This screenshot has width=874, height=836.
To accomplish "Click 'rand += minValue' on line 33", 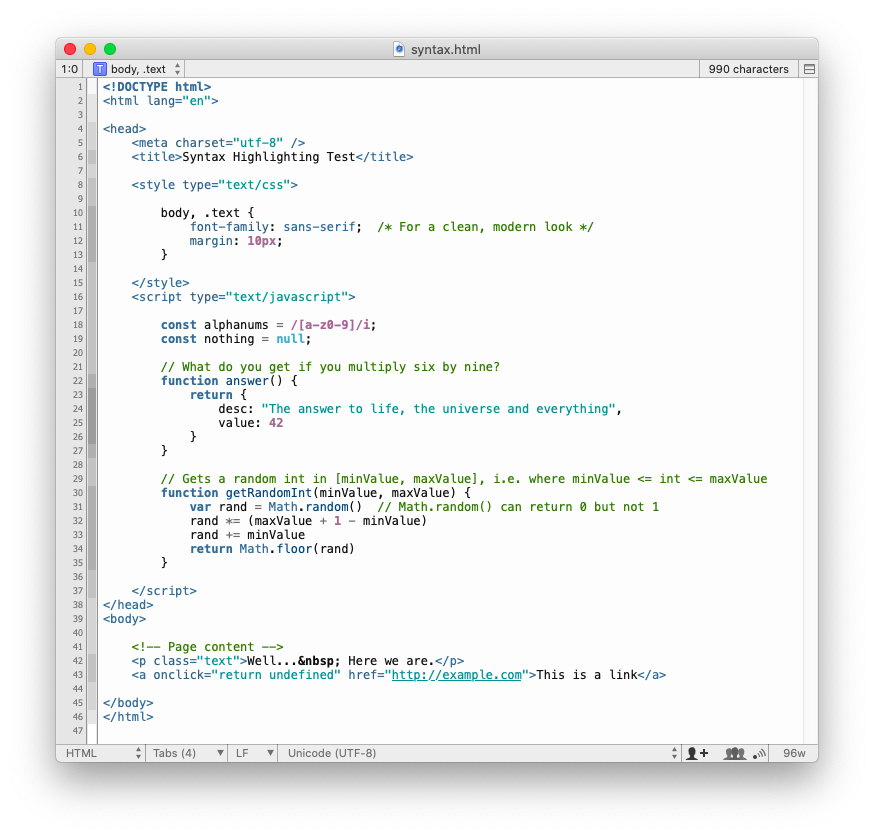I will [247, 535].
